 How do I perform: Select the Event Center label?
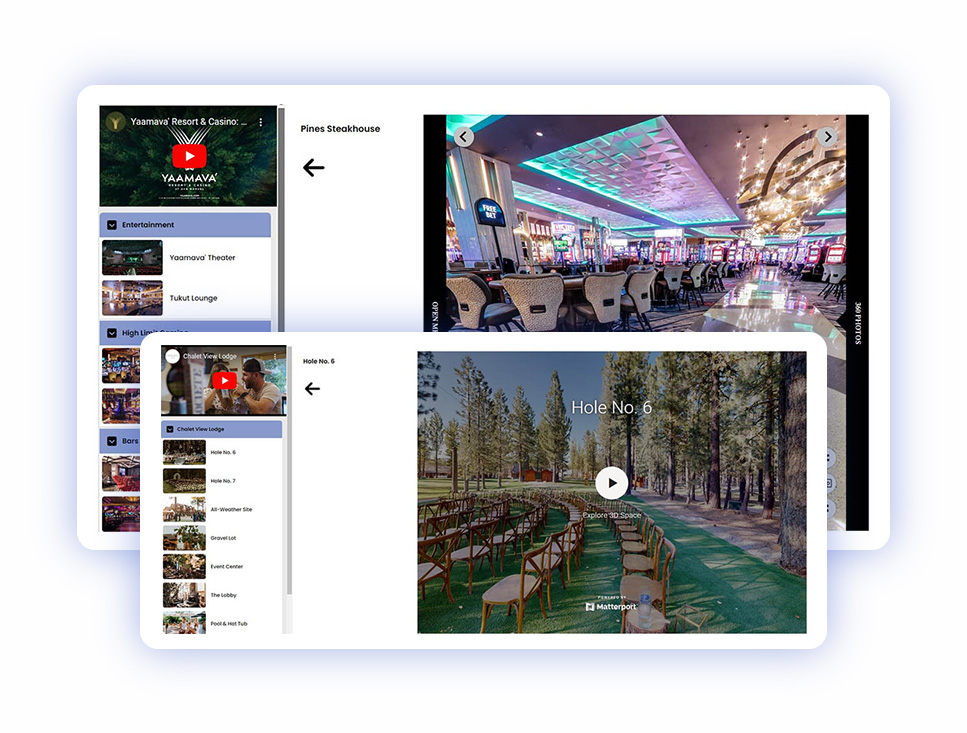227,567
